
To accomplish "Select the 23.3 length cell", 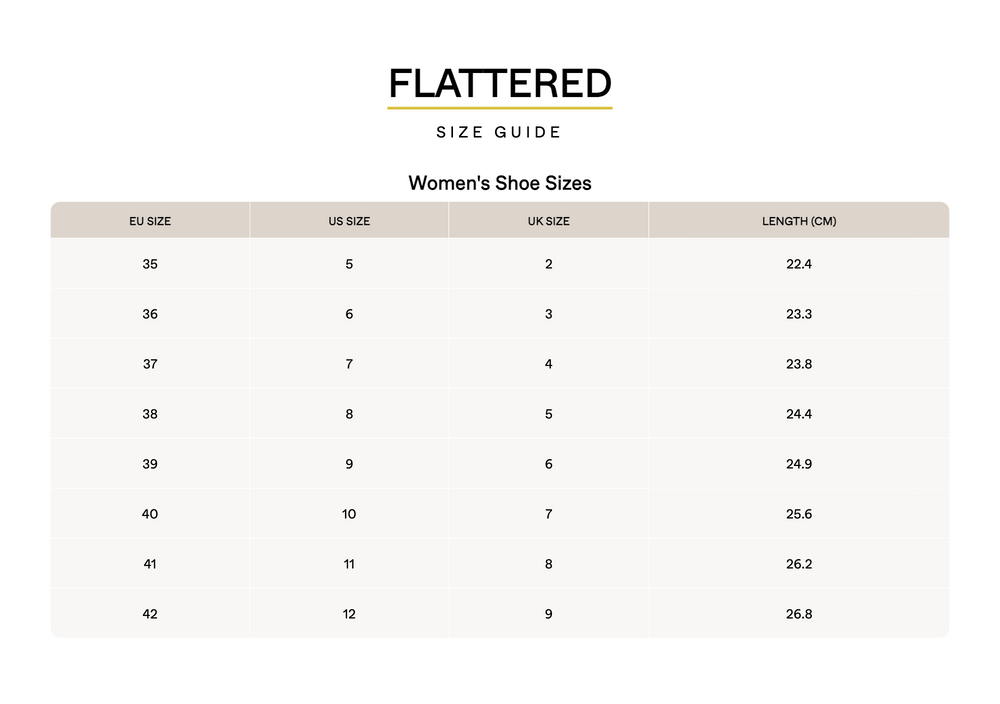I will [x=798, y=314].
